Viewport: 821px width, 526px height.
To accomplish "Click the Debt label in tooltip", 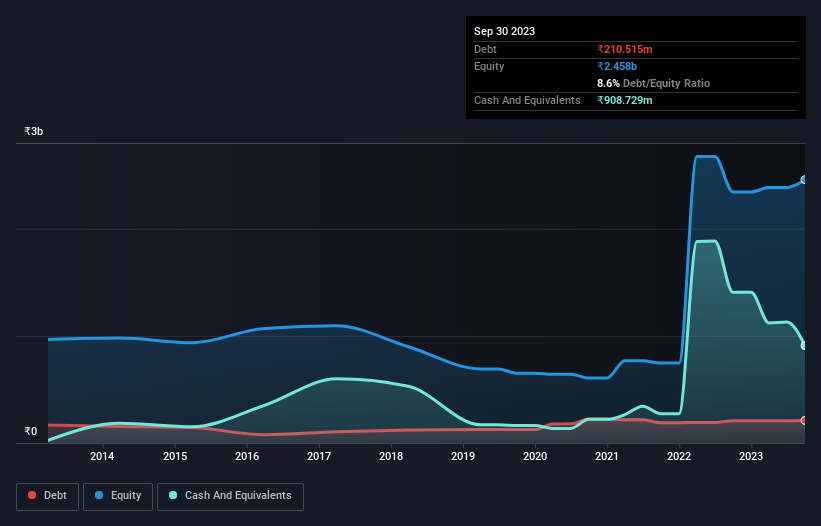I will click(485, 49).
